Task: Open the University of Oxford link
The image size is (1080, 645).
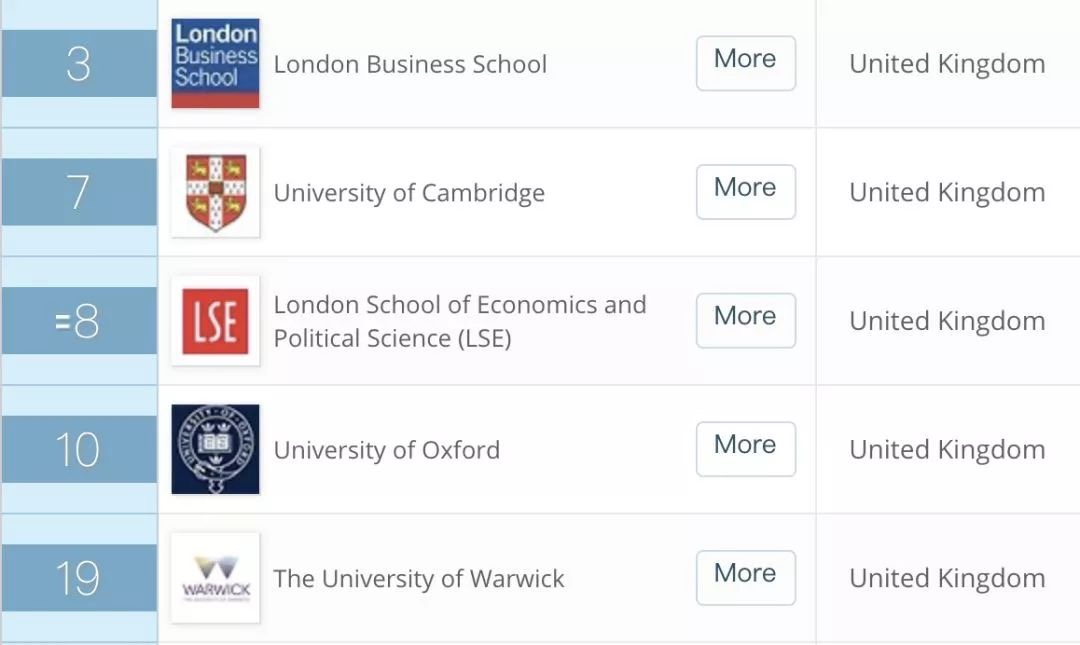Action: 387,450
